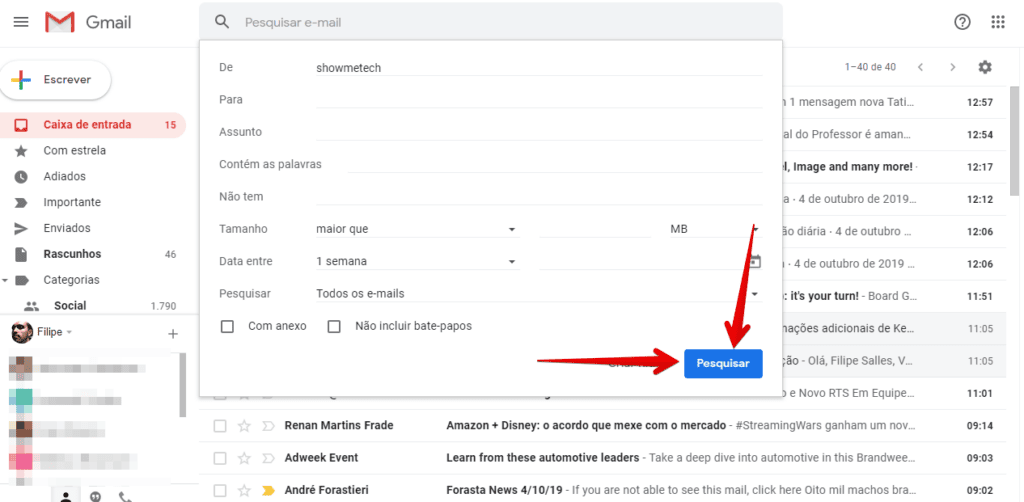Select the Adweek Event email checkbox

(220, 458)
